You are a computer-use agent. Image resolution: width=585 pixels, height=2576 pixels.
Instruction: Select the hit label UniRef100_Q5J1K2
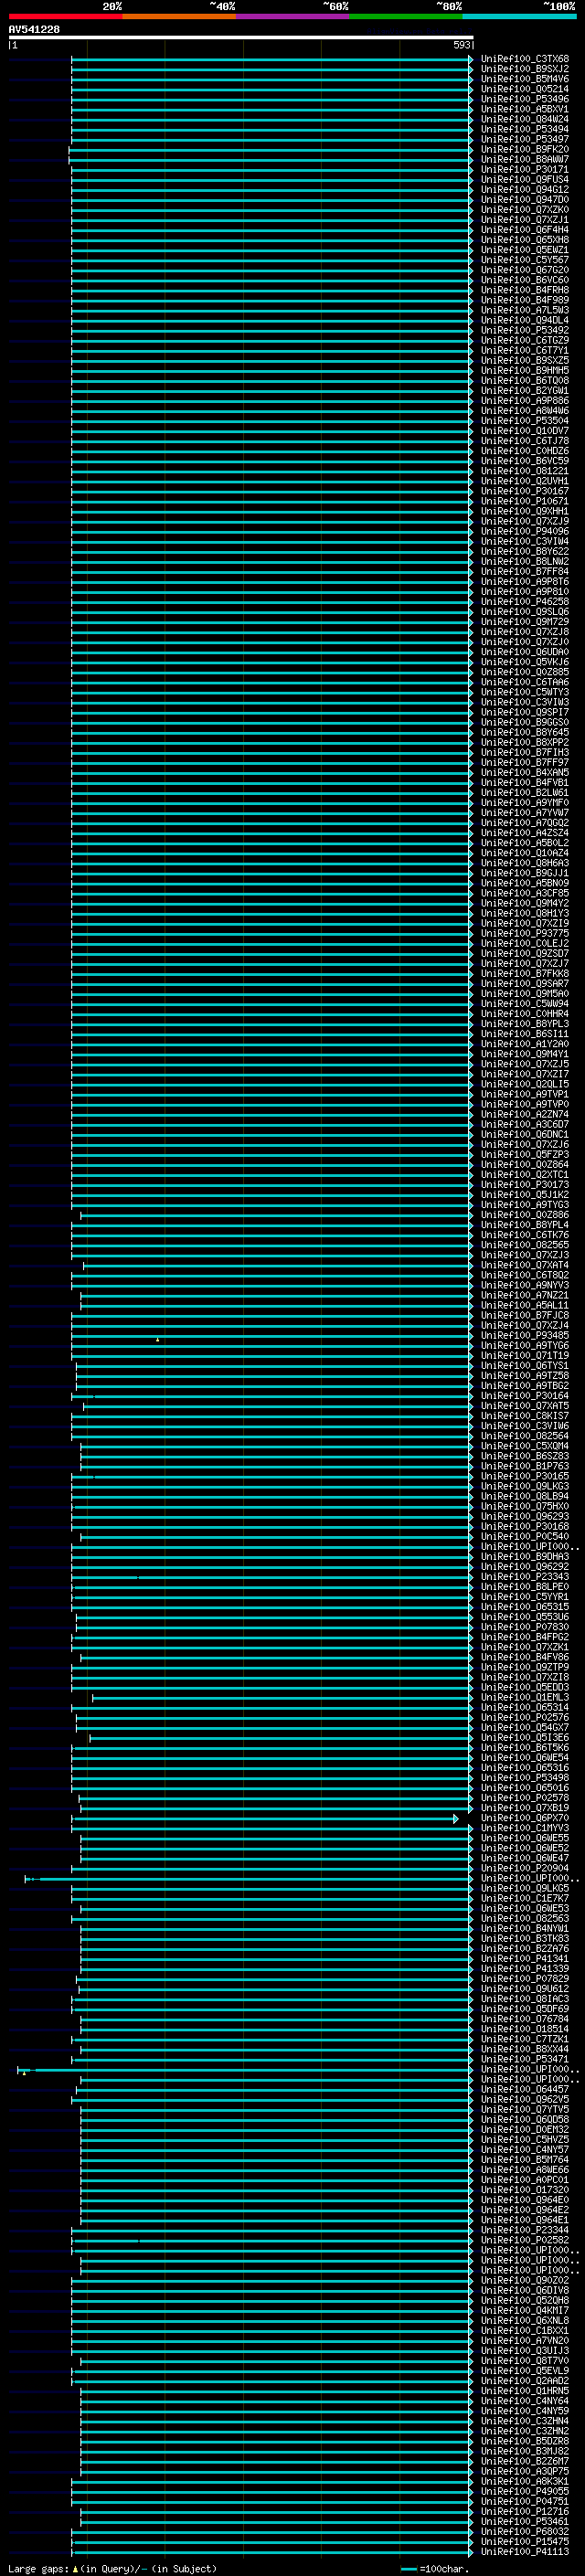(x=525, y=1194)
